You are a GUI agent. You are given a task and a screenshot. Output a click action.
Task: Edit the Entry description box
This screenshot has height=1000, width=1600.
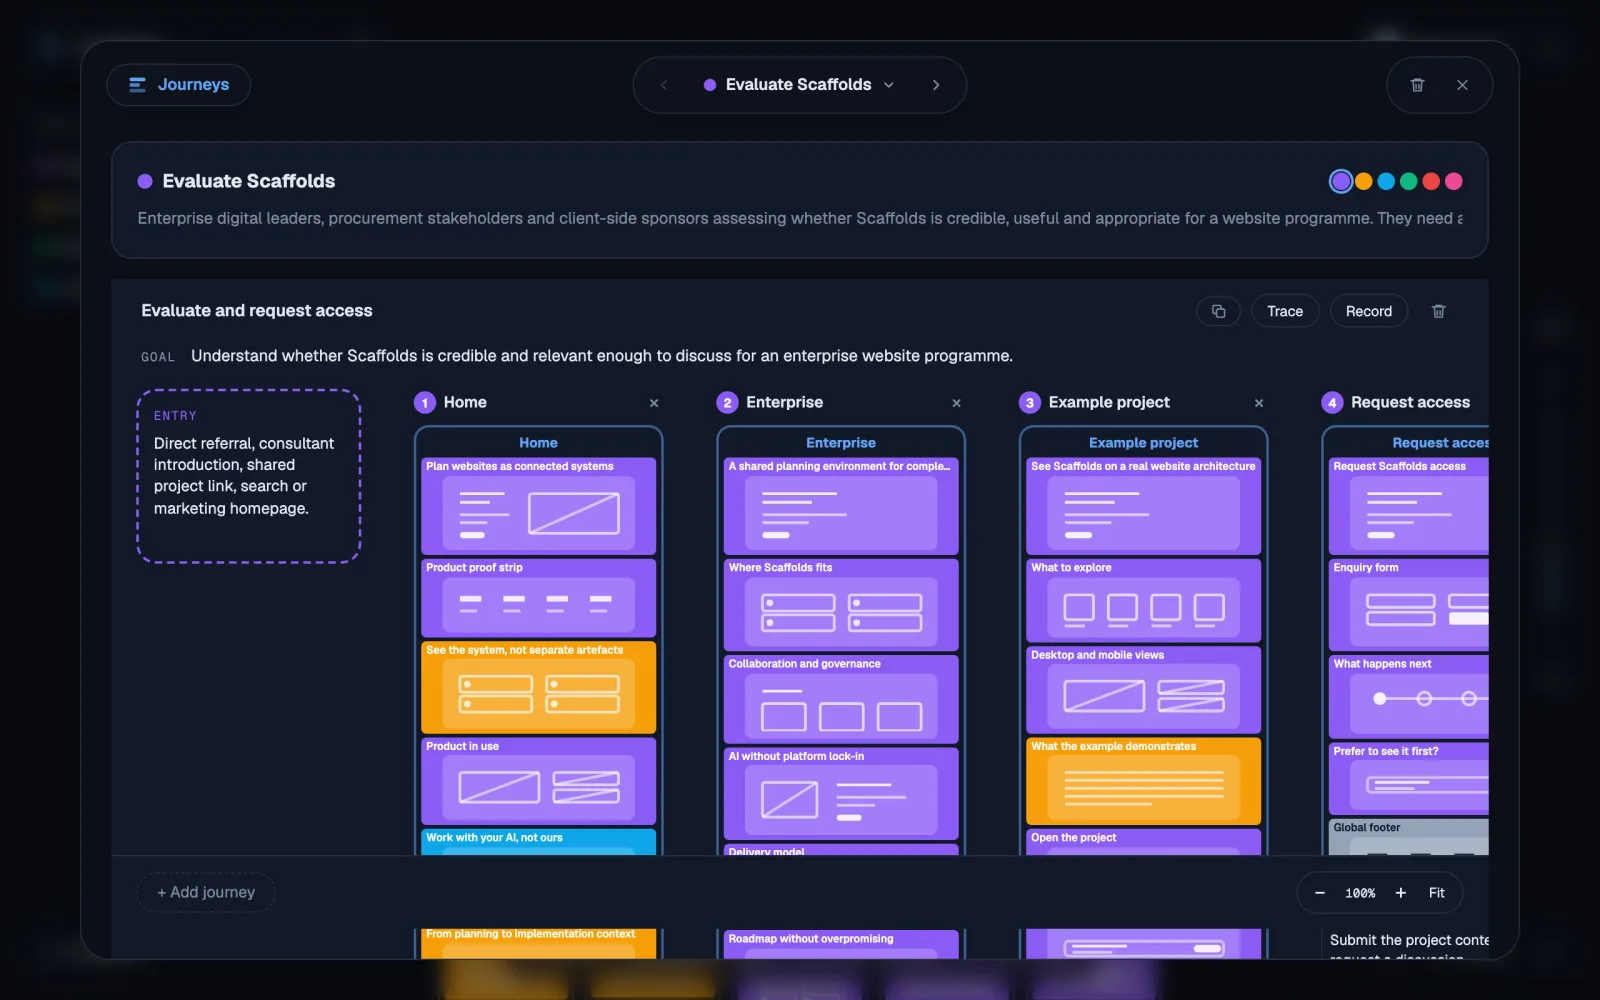tap(249, 476)
